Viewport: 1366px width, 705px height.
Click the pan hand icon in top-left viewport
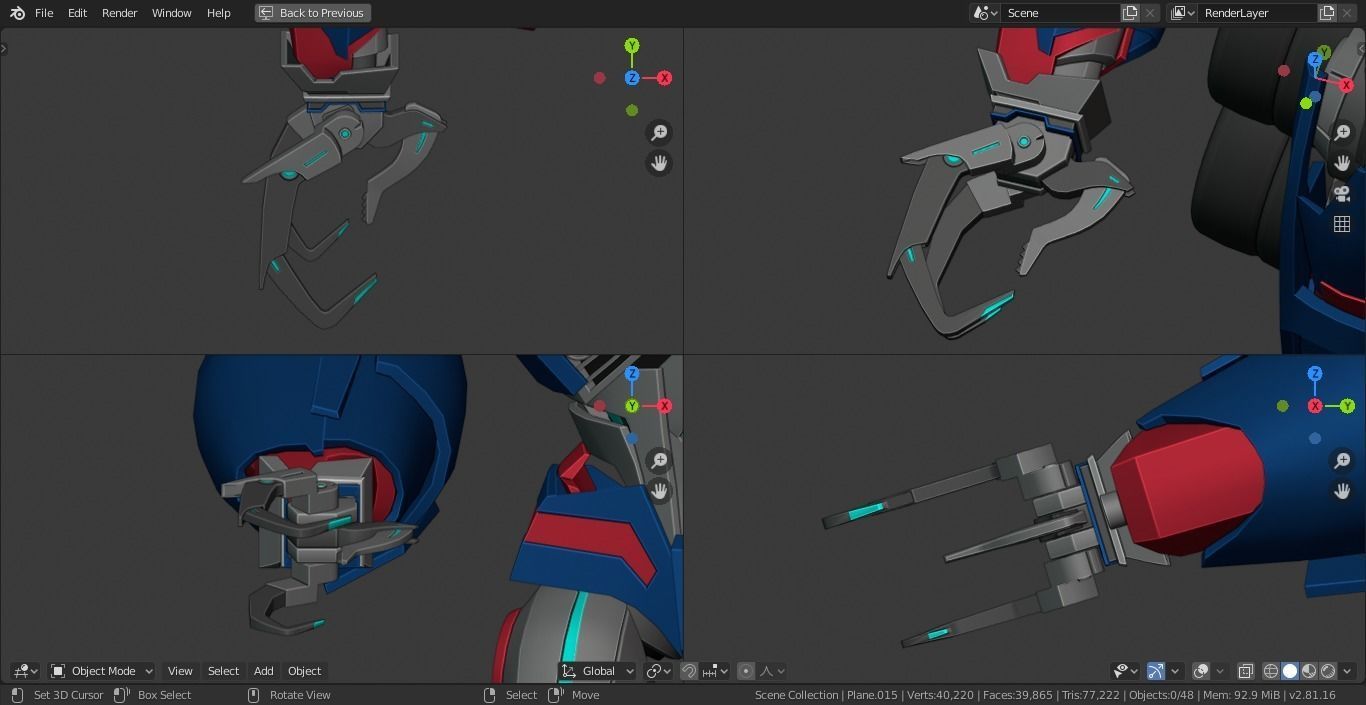pos(659,163)
